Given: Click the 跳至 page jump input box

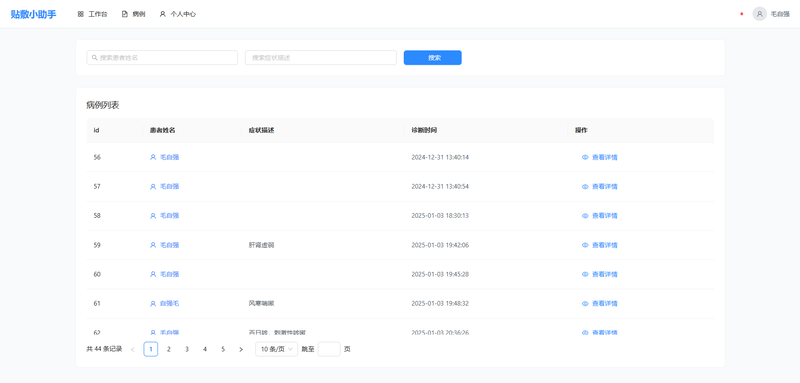Looking at the screenshot, I should point(329,349).
